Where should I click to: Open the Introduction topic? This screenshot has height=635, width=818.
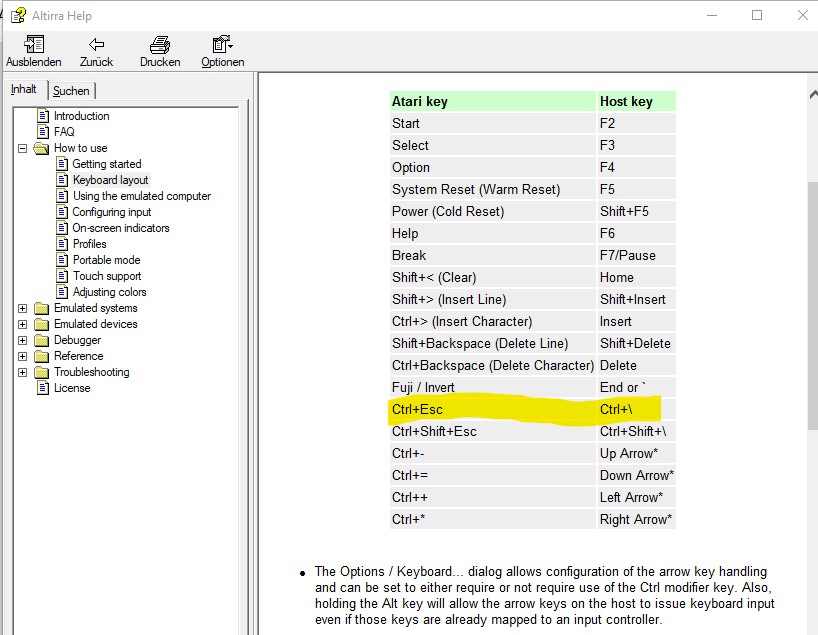[81, 116]
